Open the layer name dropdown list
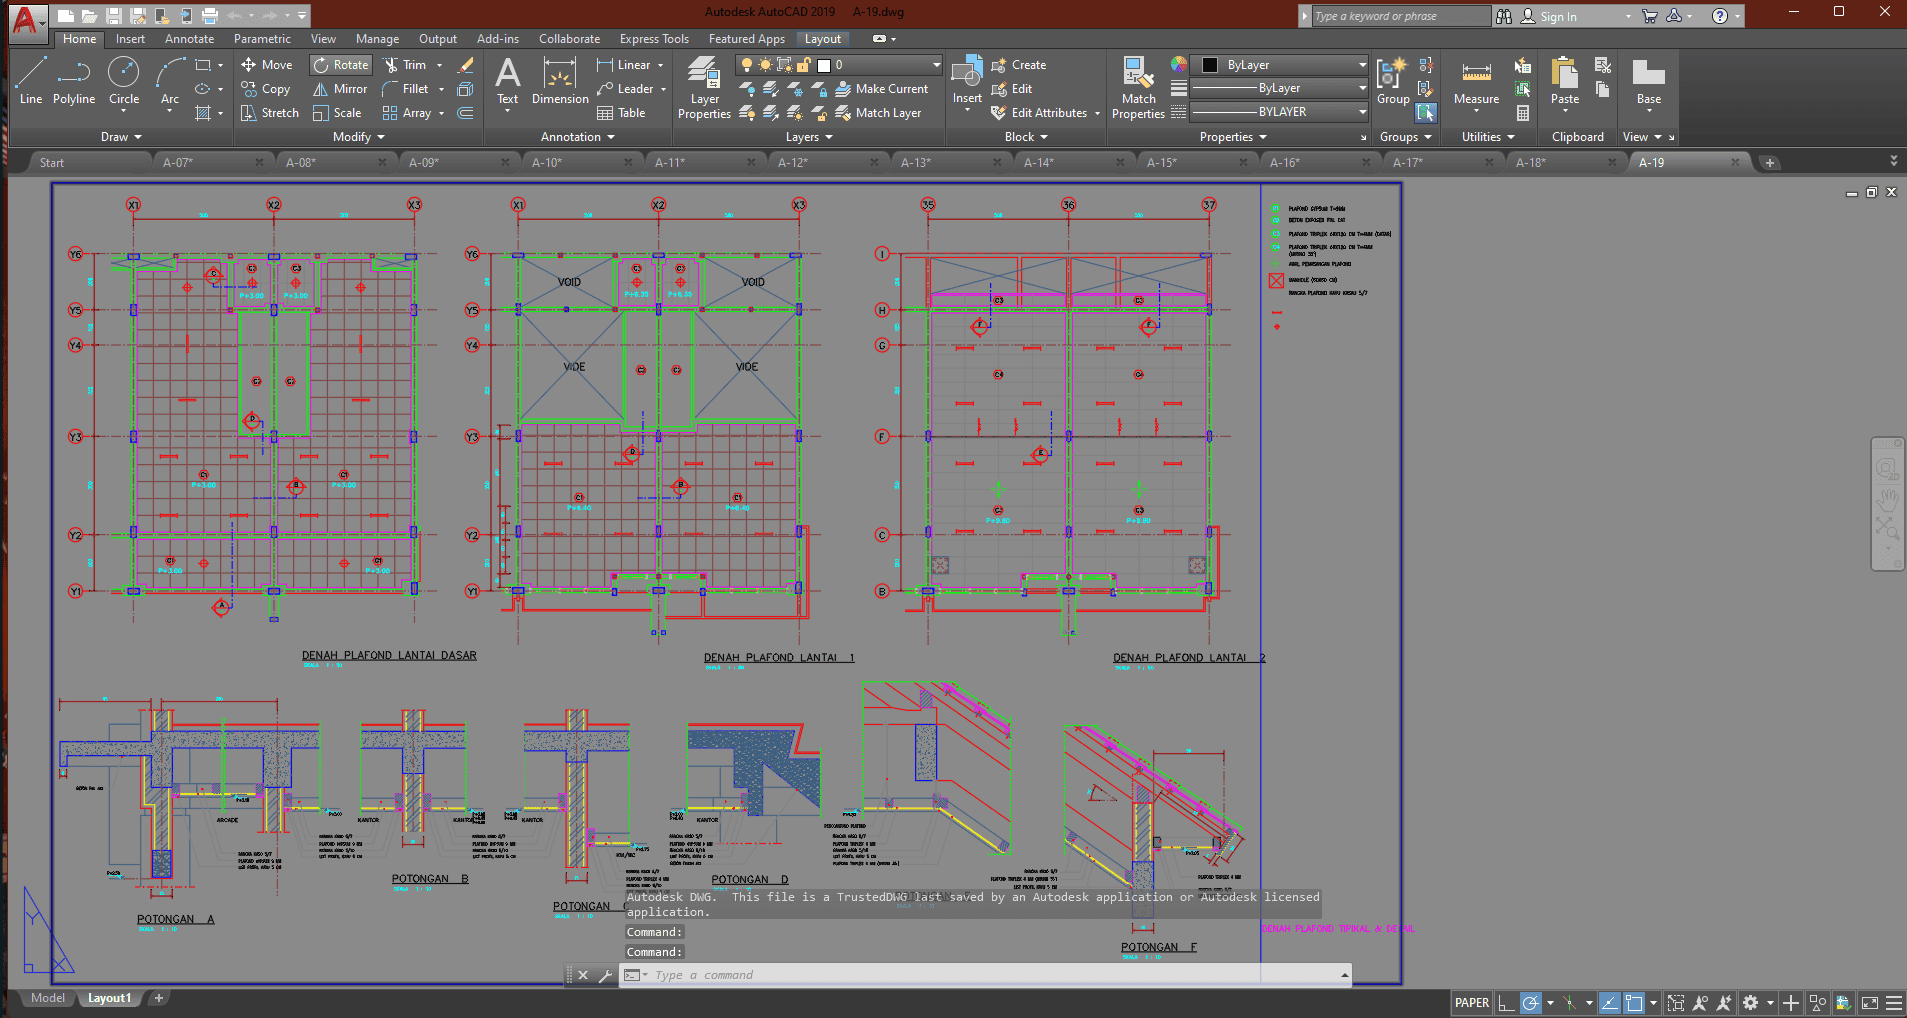The width and height of the screenshot is (1907, 1018). coord(936,65)
